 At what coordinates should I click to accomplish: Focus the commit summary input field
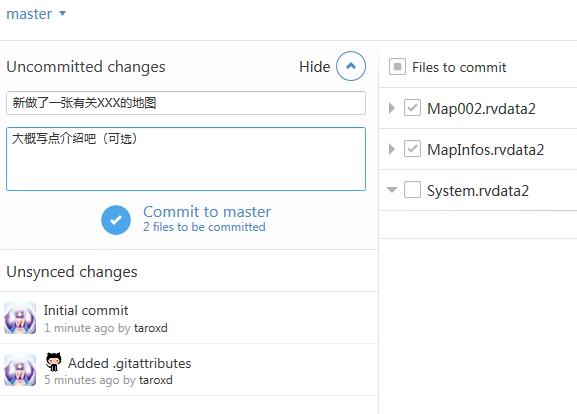tap(186, 103)
